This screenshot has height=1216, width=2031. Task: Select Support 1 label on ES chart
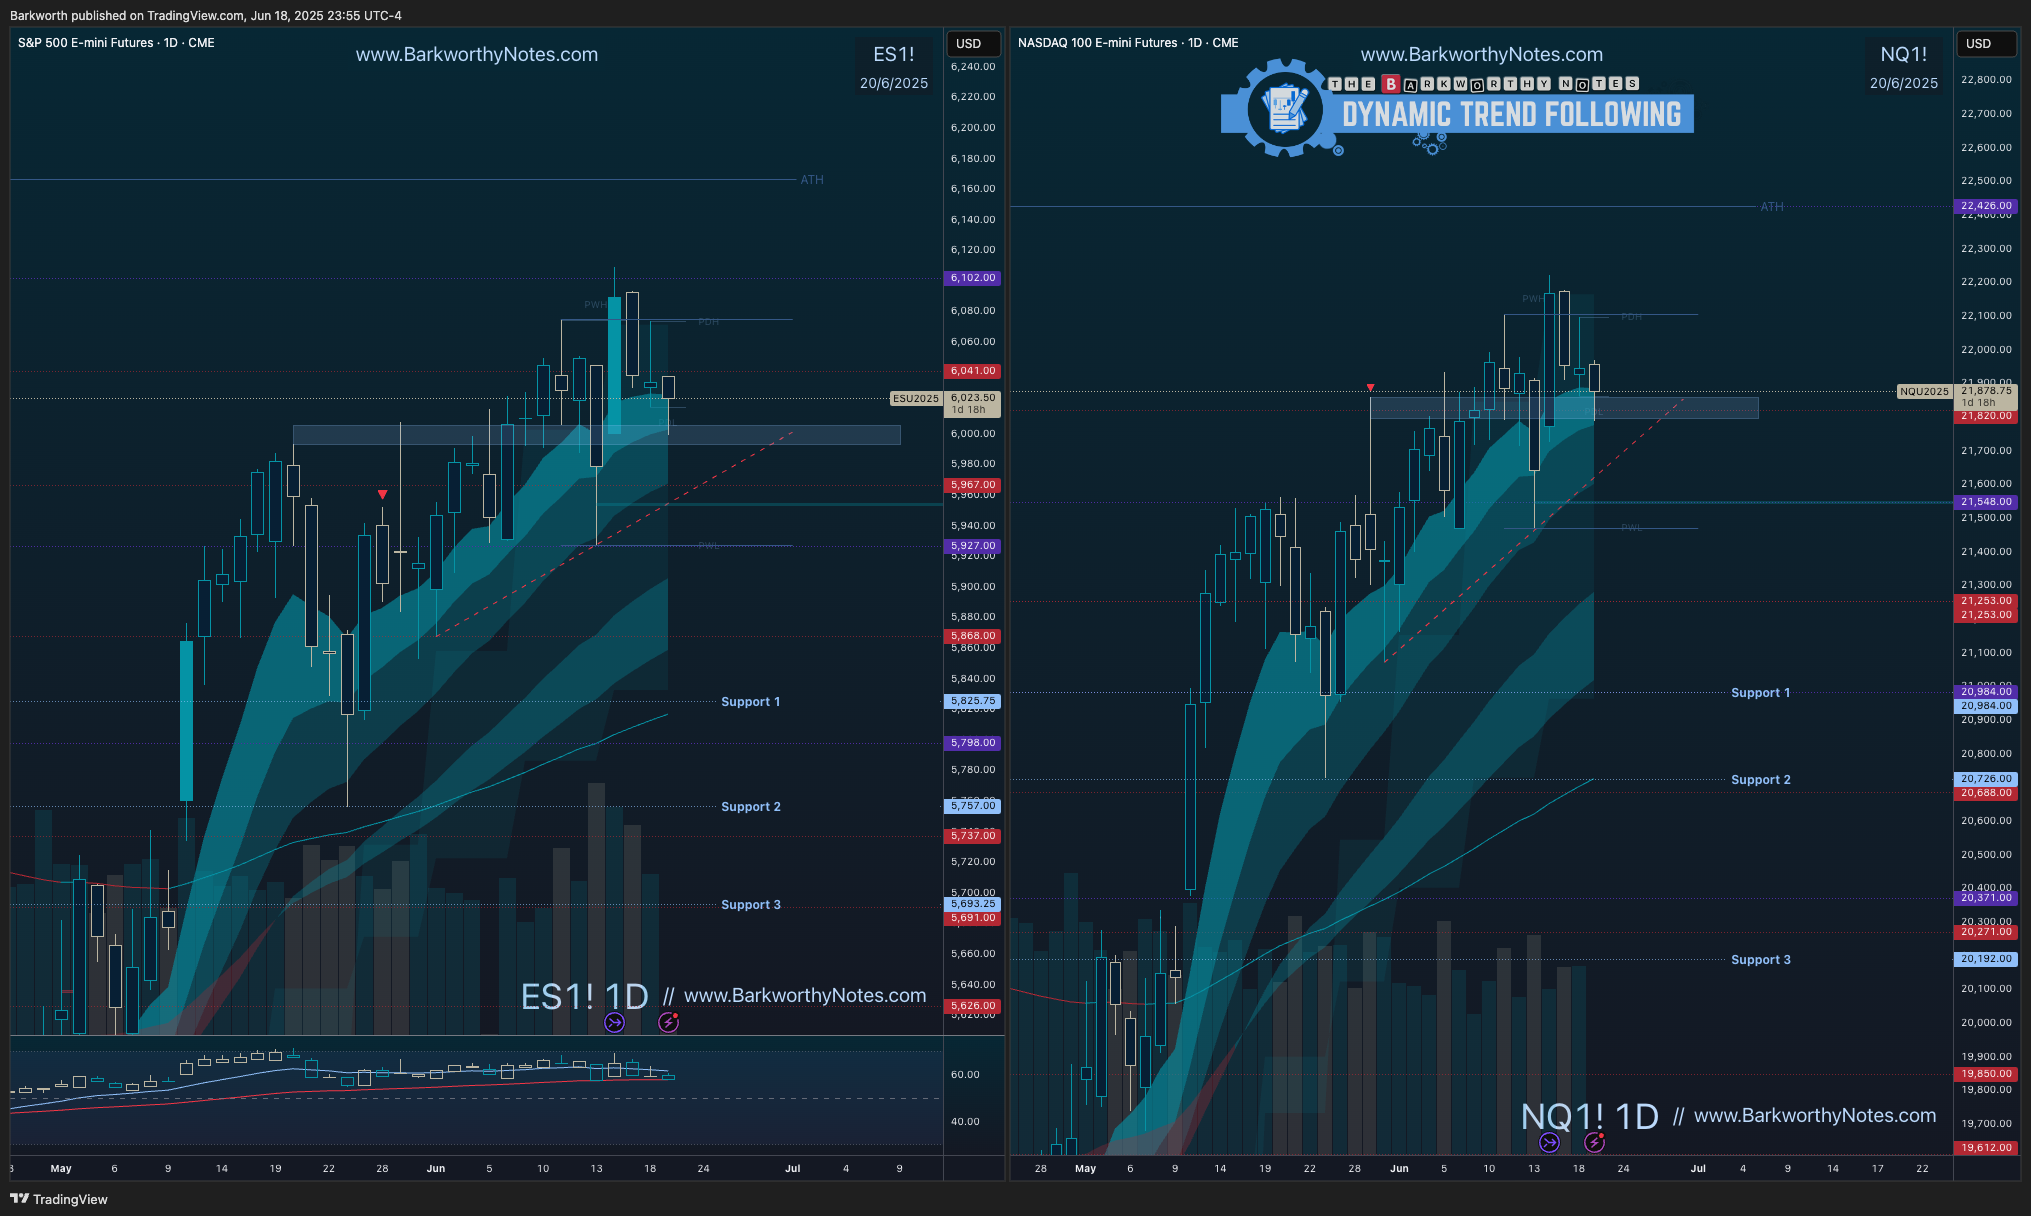(x=751, y=702)
